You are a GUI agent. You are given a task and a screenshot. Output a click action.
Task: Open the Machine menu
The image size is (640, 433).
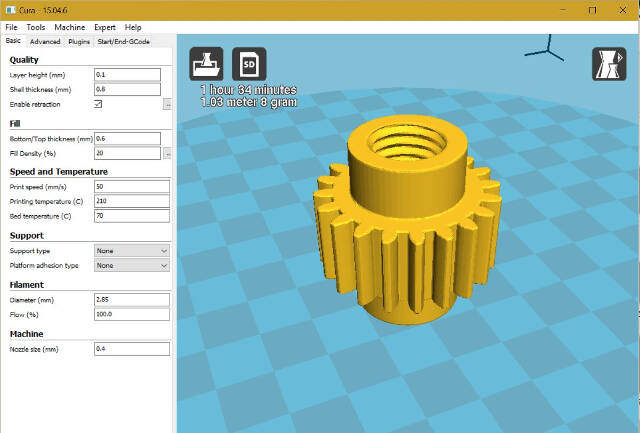[70, 27]
